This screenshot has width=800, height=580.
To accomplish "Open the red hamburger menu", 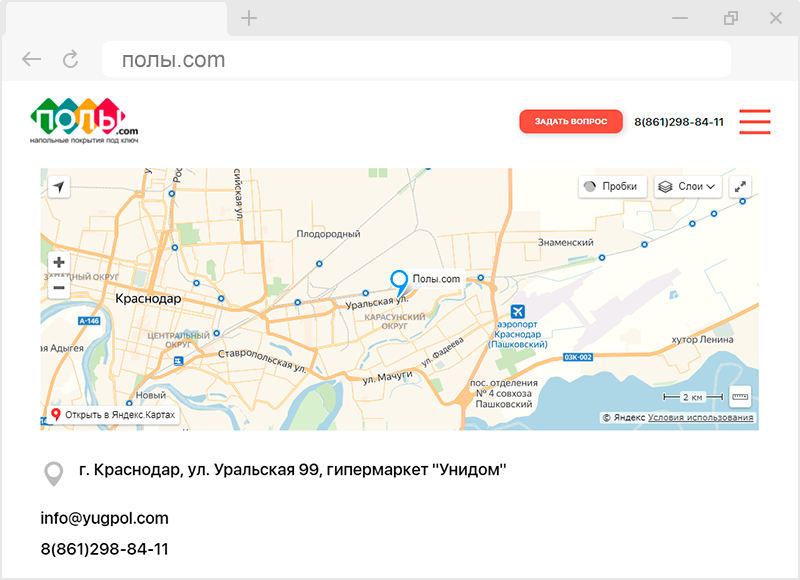I will pyautogui.click(x=755, y=121).
